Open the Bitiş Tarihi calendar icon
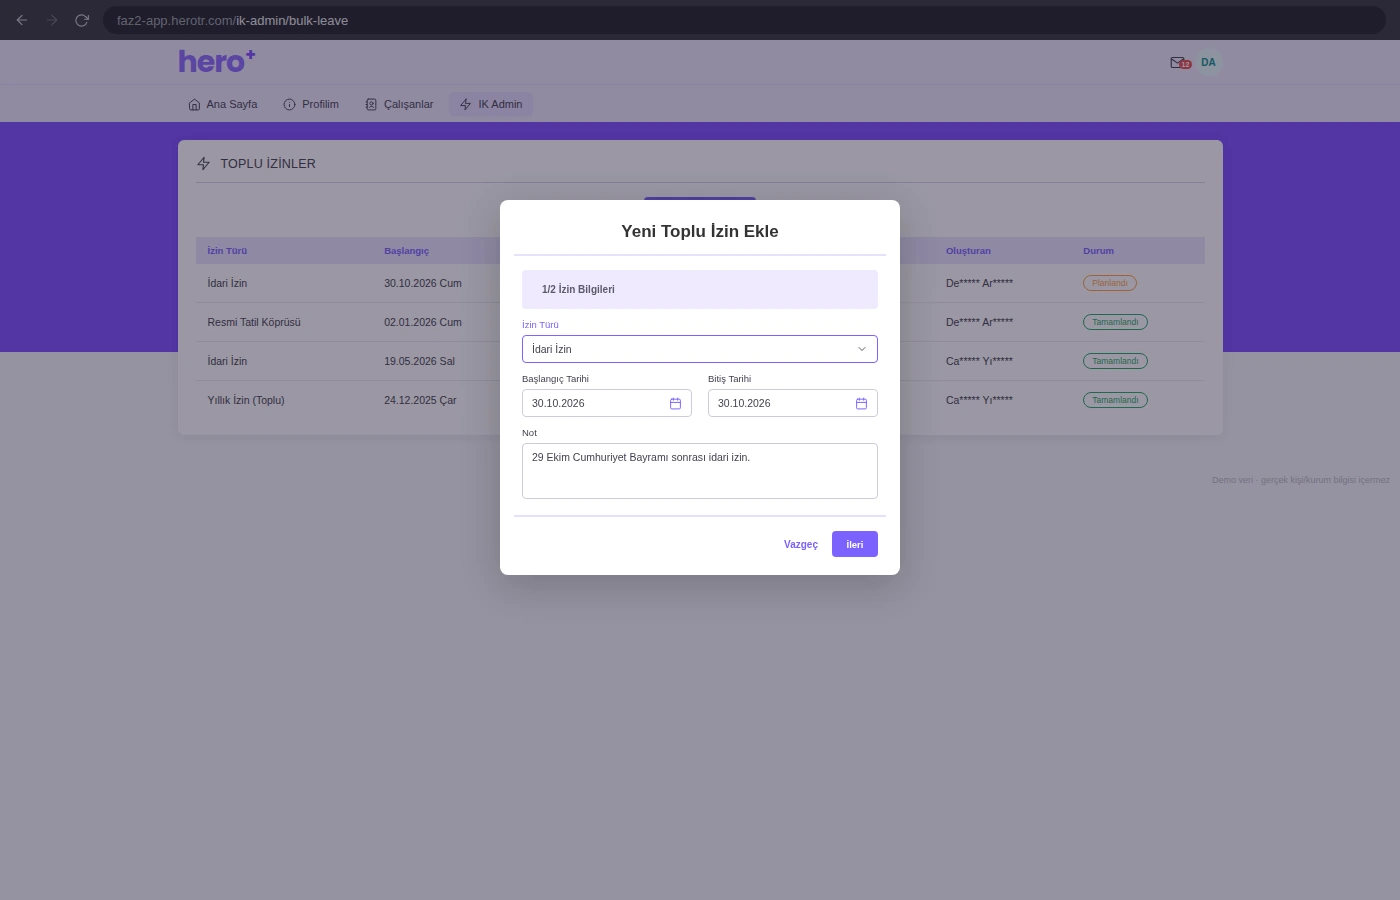The image size is (1400, 900). [x=861, y=403]
